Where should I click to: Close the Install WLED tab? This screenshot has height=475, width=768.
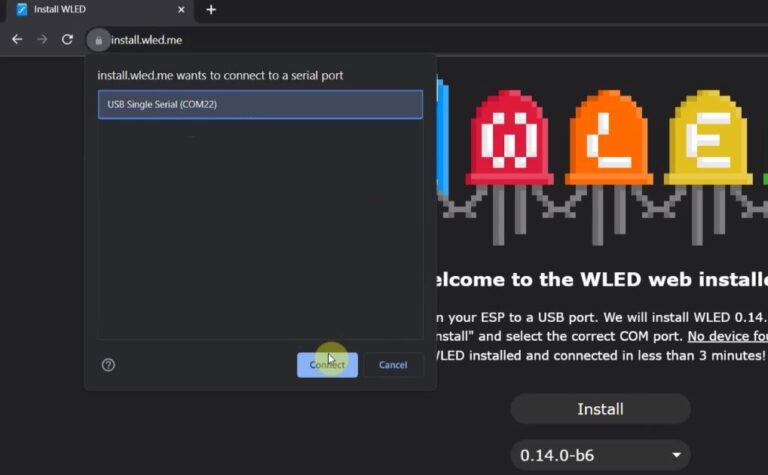click(x=181, y=10)
